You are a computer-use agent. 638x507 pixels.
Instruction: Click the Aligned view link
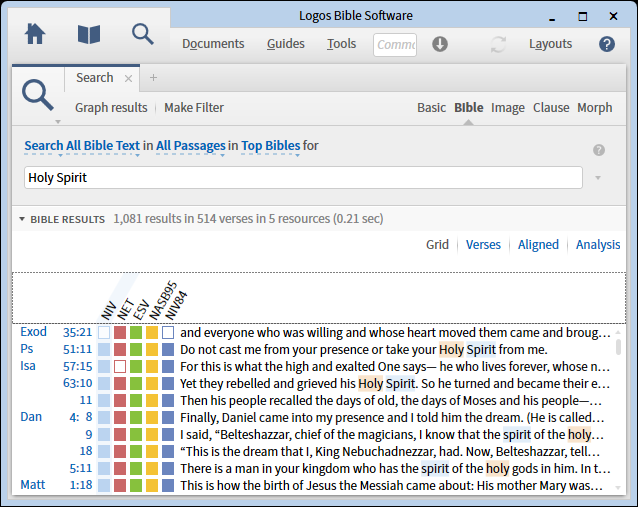tap(538, 245)
